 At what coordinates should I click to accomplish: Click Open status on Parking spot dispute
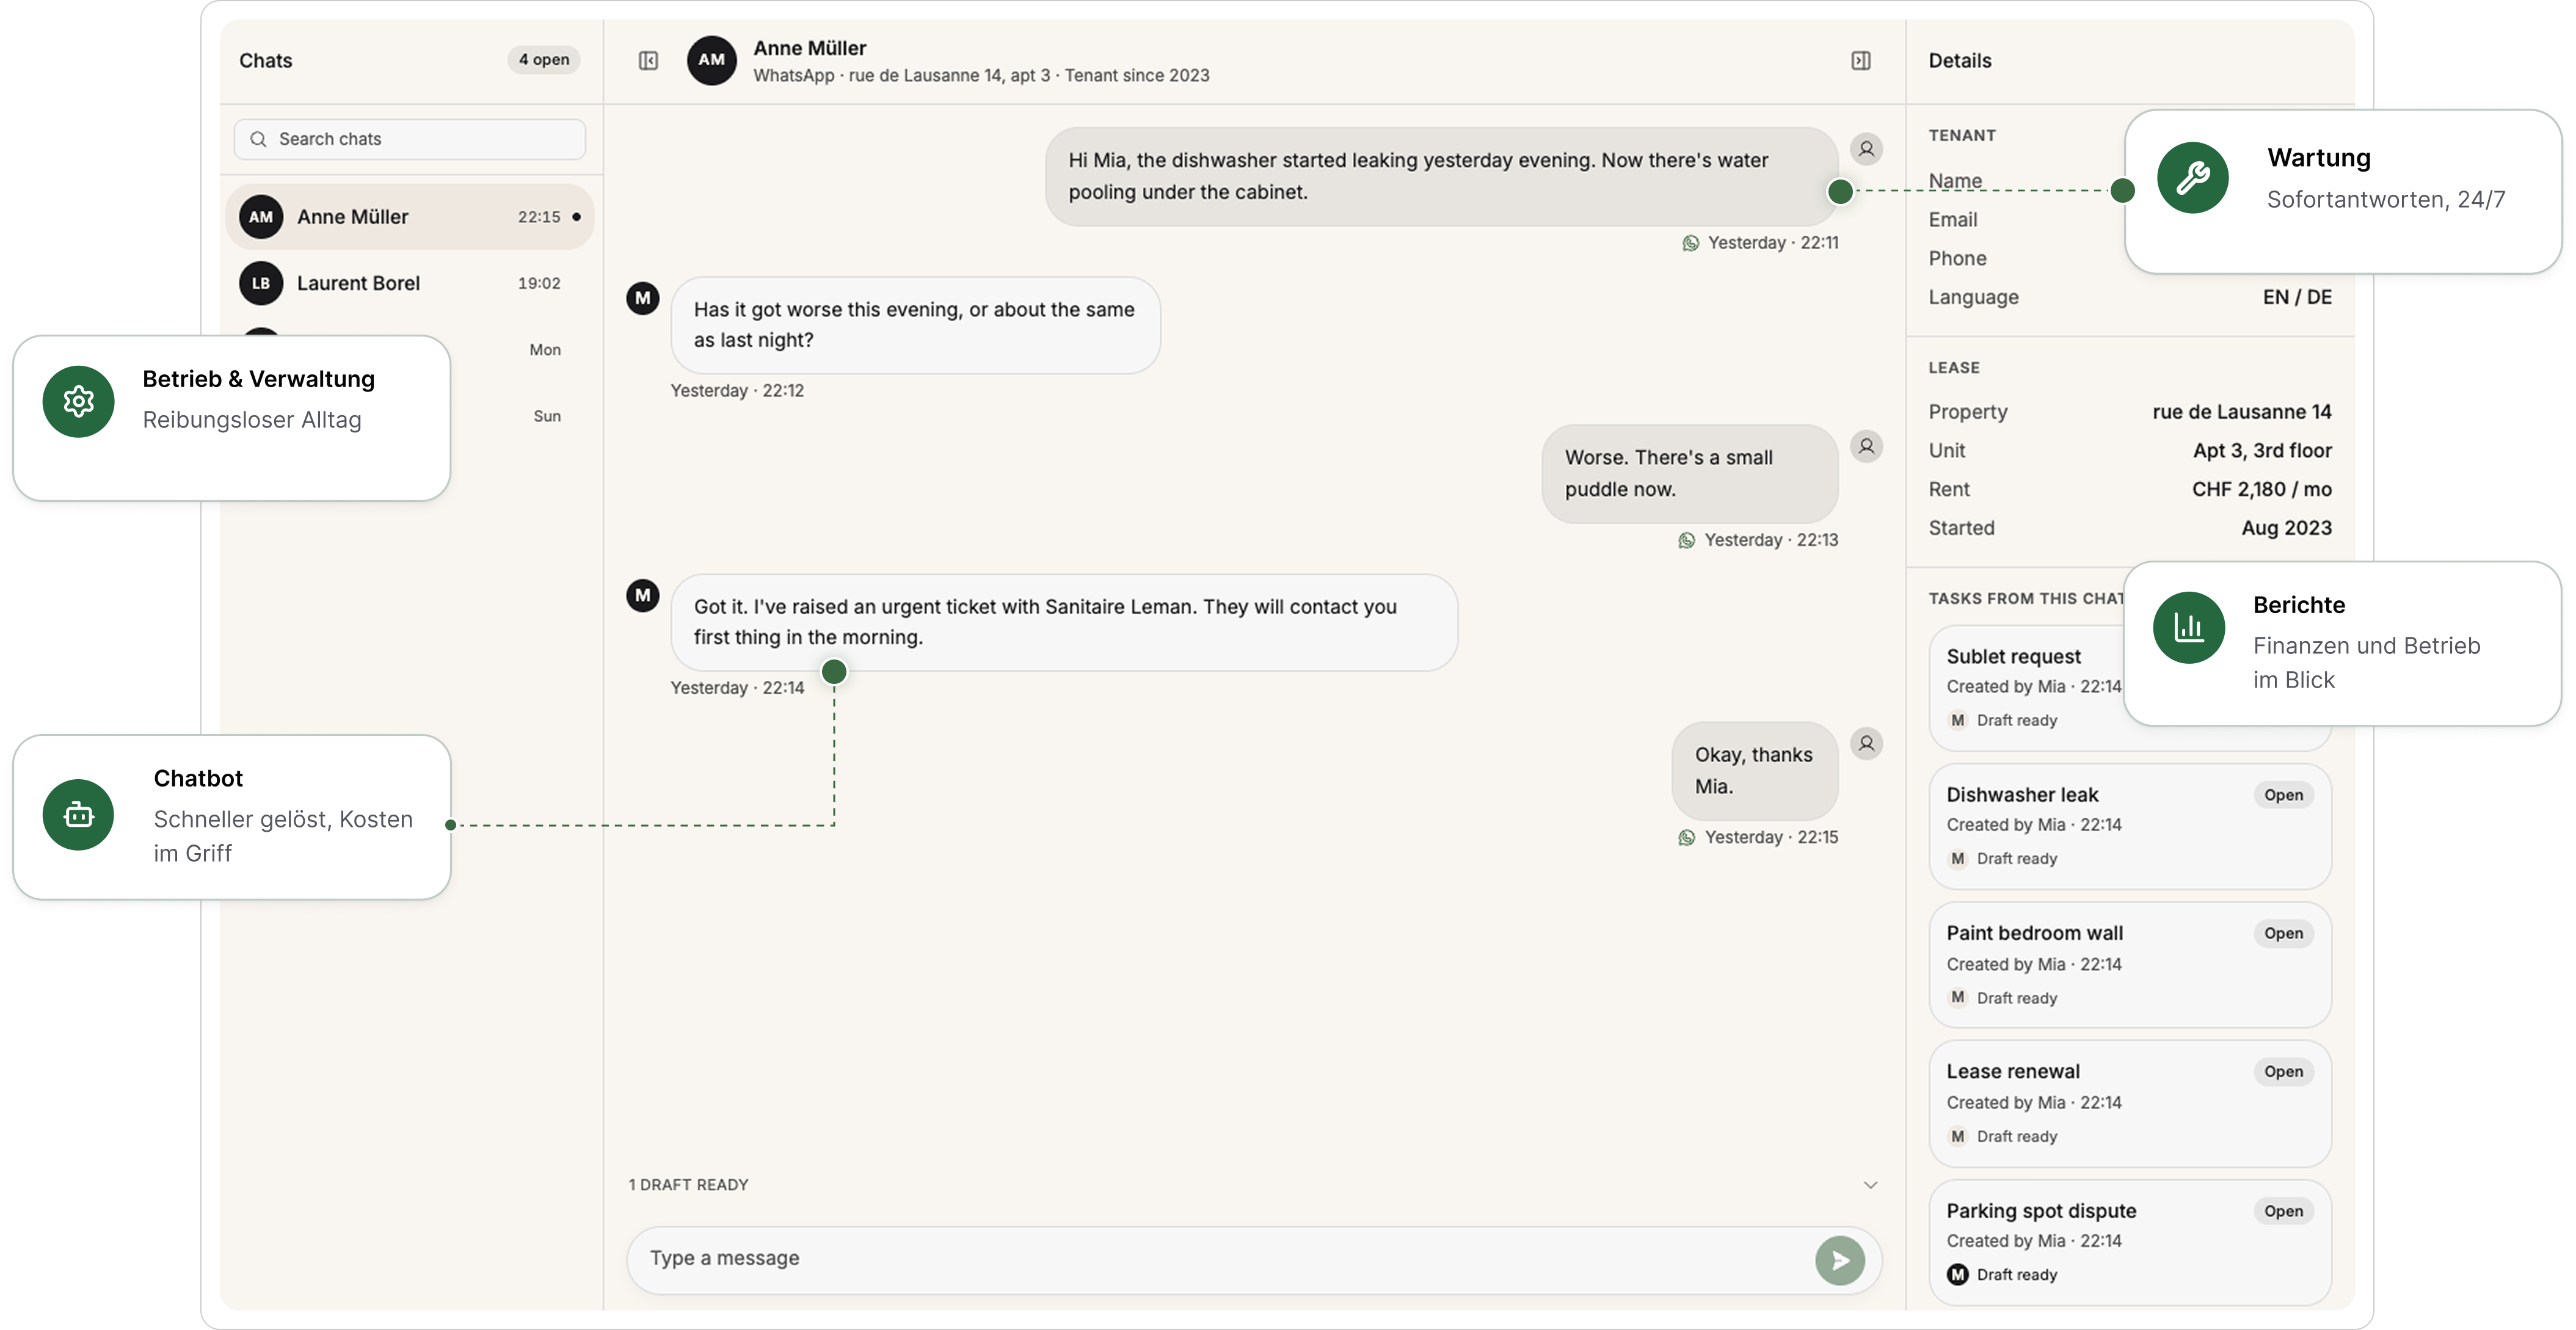(x=2283, y=1211)
